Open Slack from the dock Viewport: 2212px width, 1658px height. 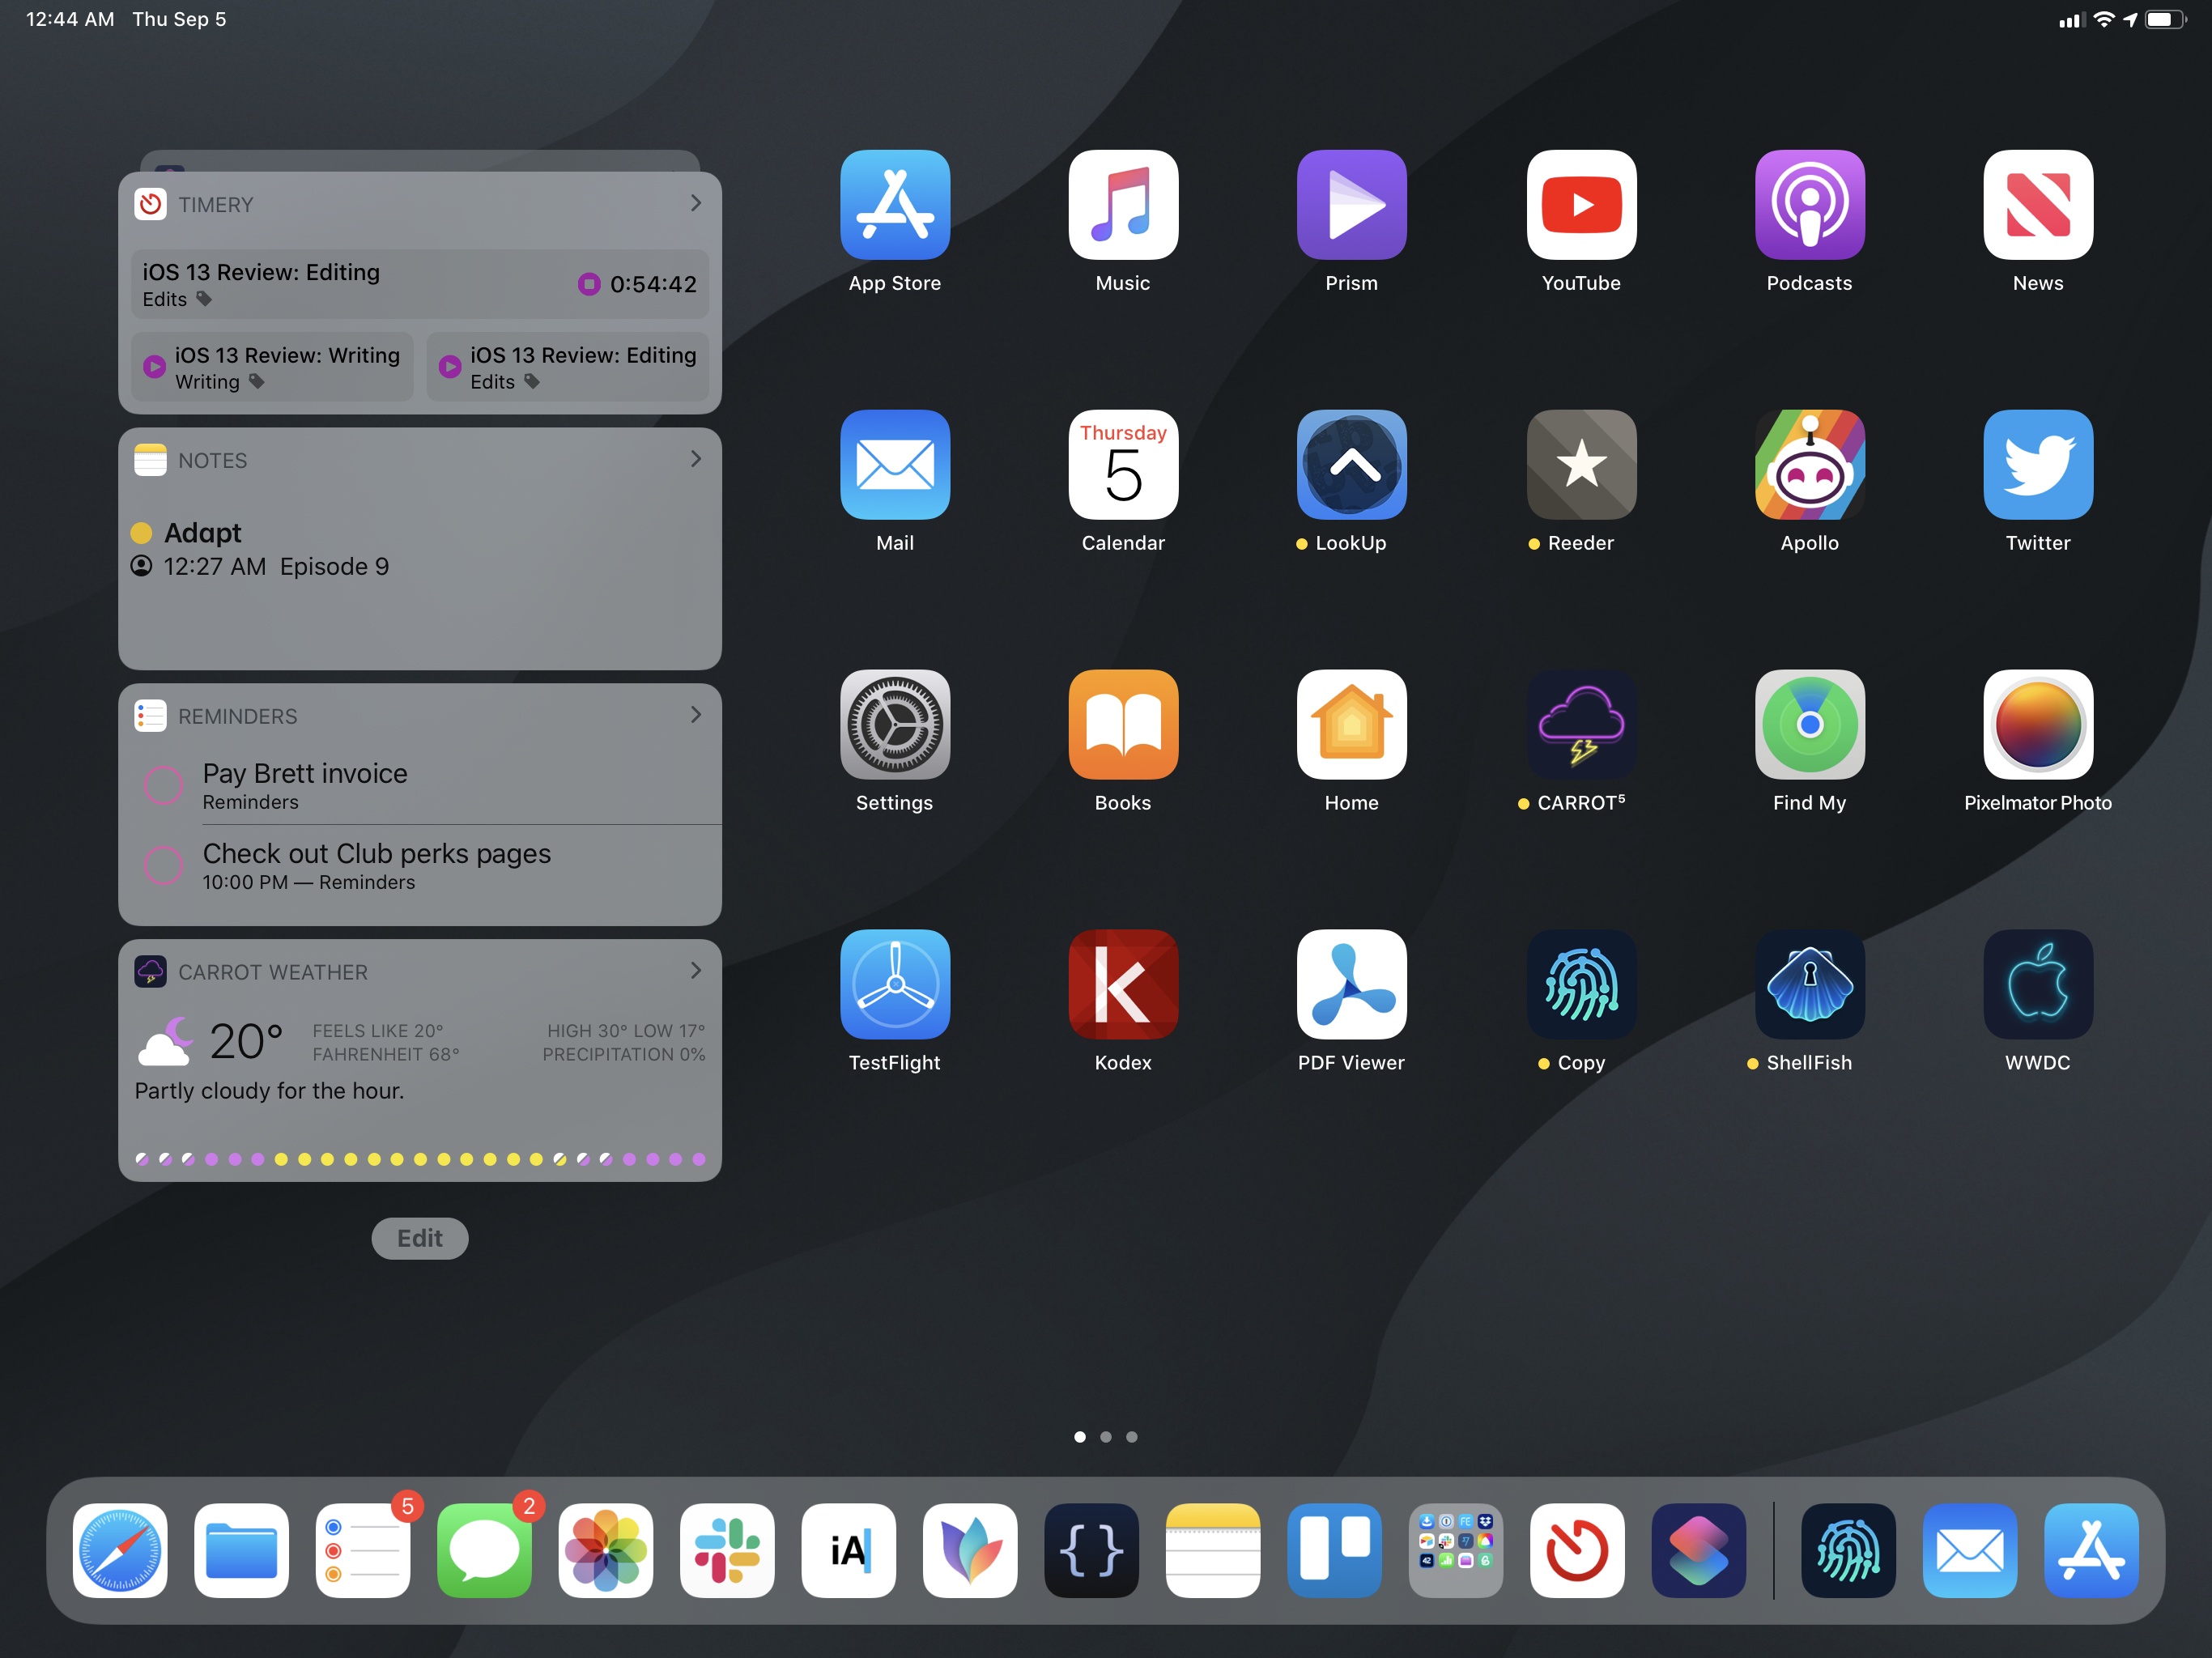(x=727, y=1550)
